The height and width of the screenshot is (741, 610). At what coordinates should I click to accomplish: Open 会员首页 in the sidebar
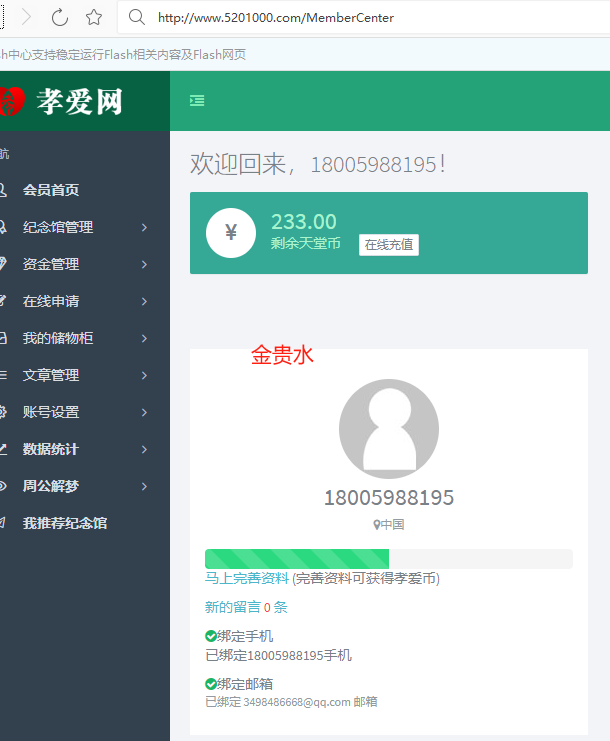pyautogui.click(x=51, y=190)
